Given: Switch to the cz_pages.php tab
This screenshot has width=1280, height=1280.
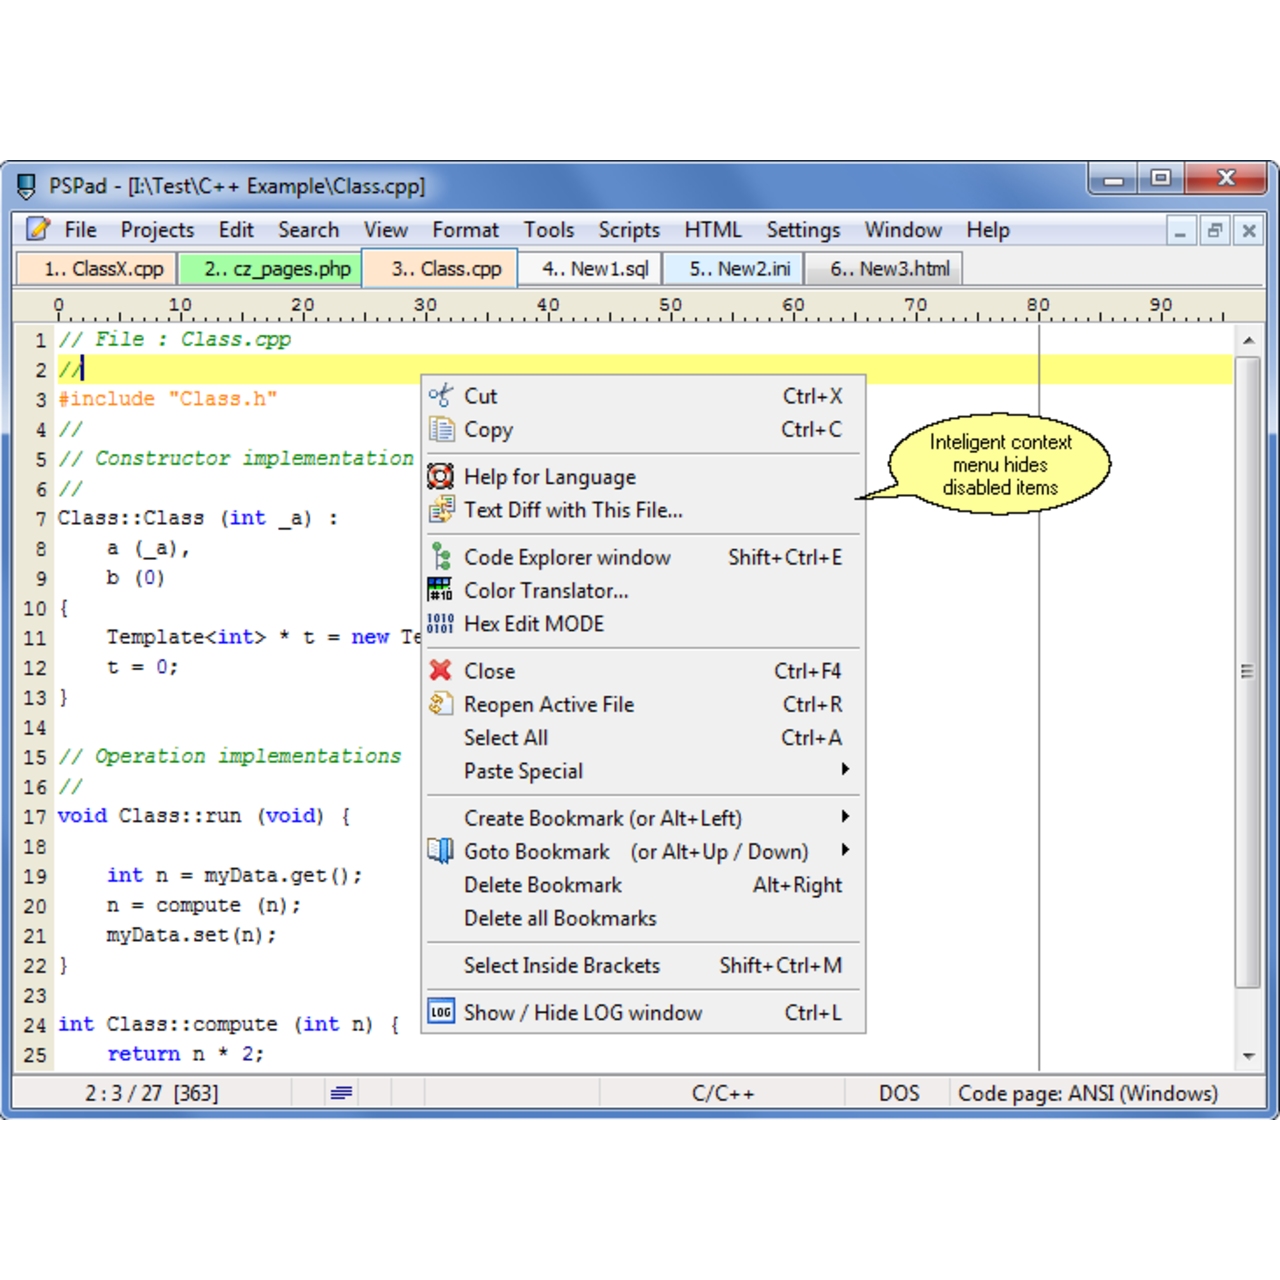Looking at the screenshot, I should pos(270,269).
